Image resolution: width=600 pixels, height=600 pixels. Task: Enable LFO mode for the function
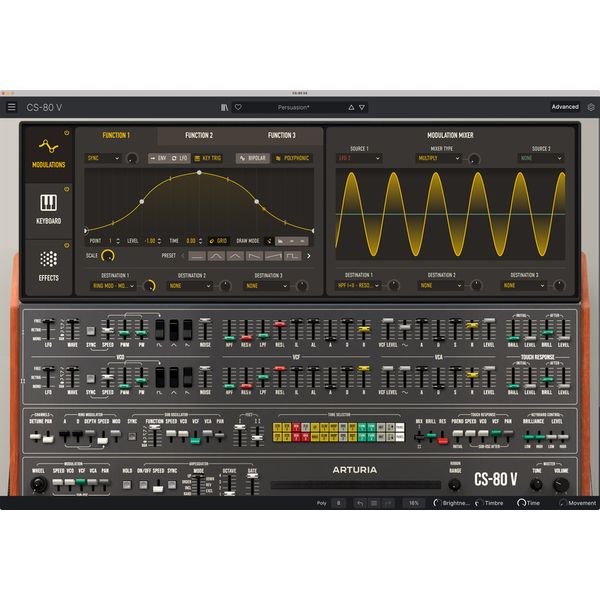click(x=179, y=158)
